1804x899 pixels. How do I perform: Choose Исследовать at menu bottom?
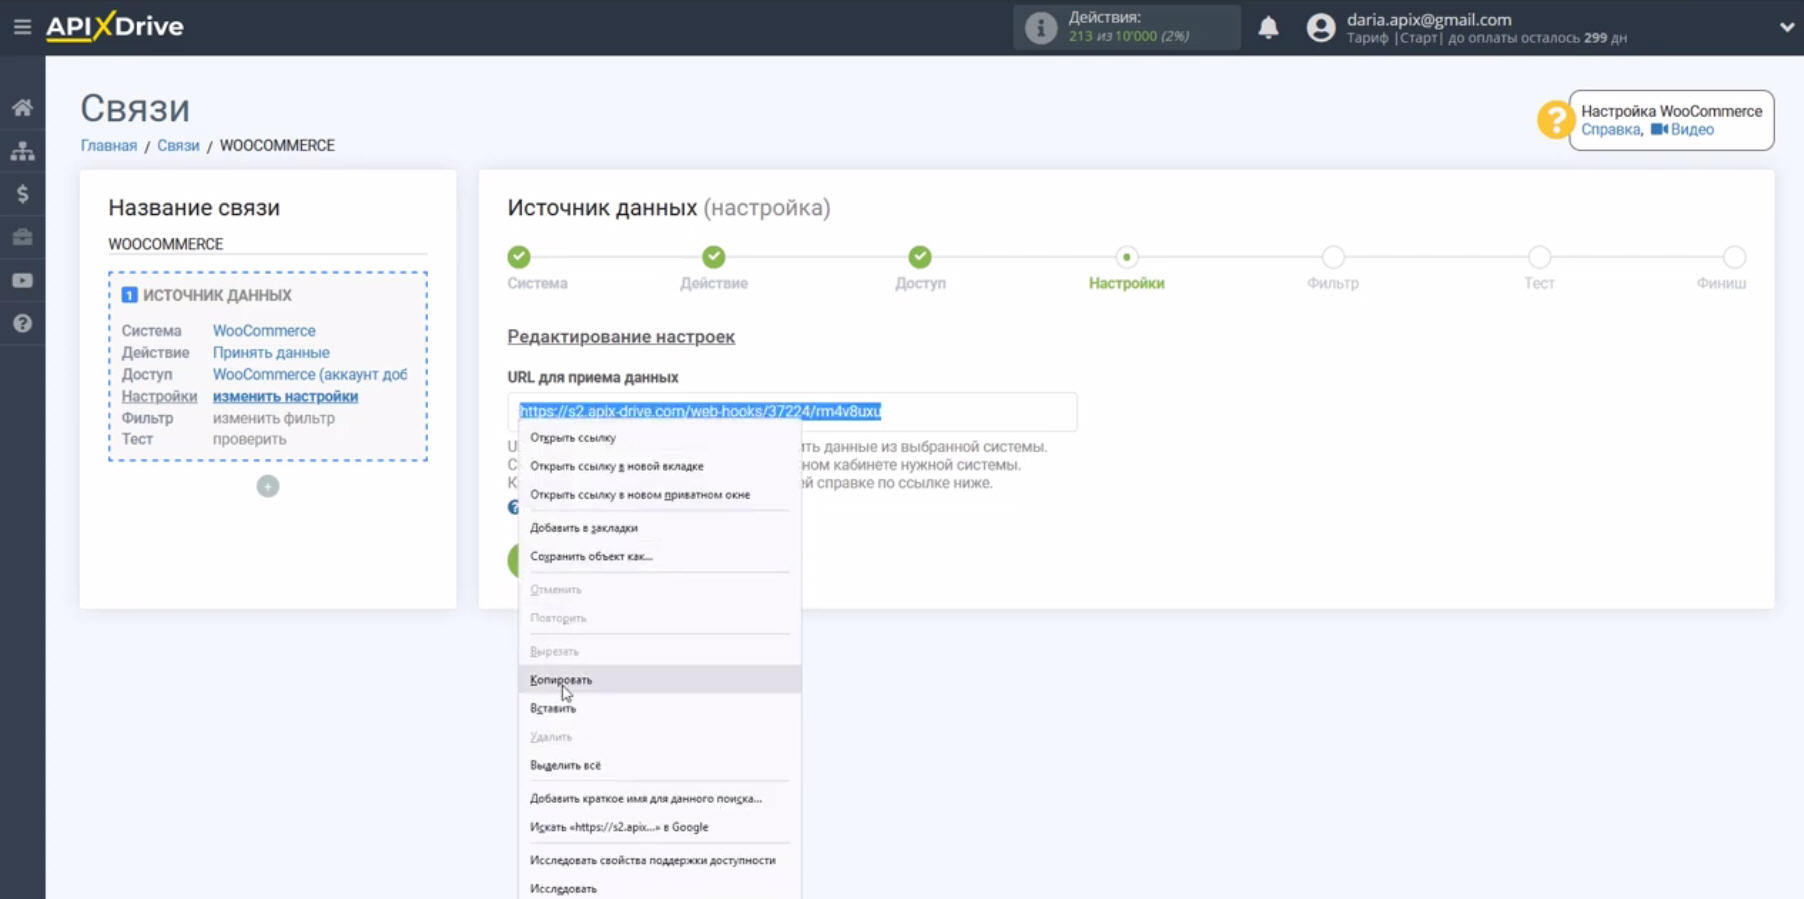tap(660, 888)
